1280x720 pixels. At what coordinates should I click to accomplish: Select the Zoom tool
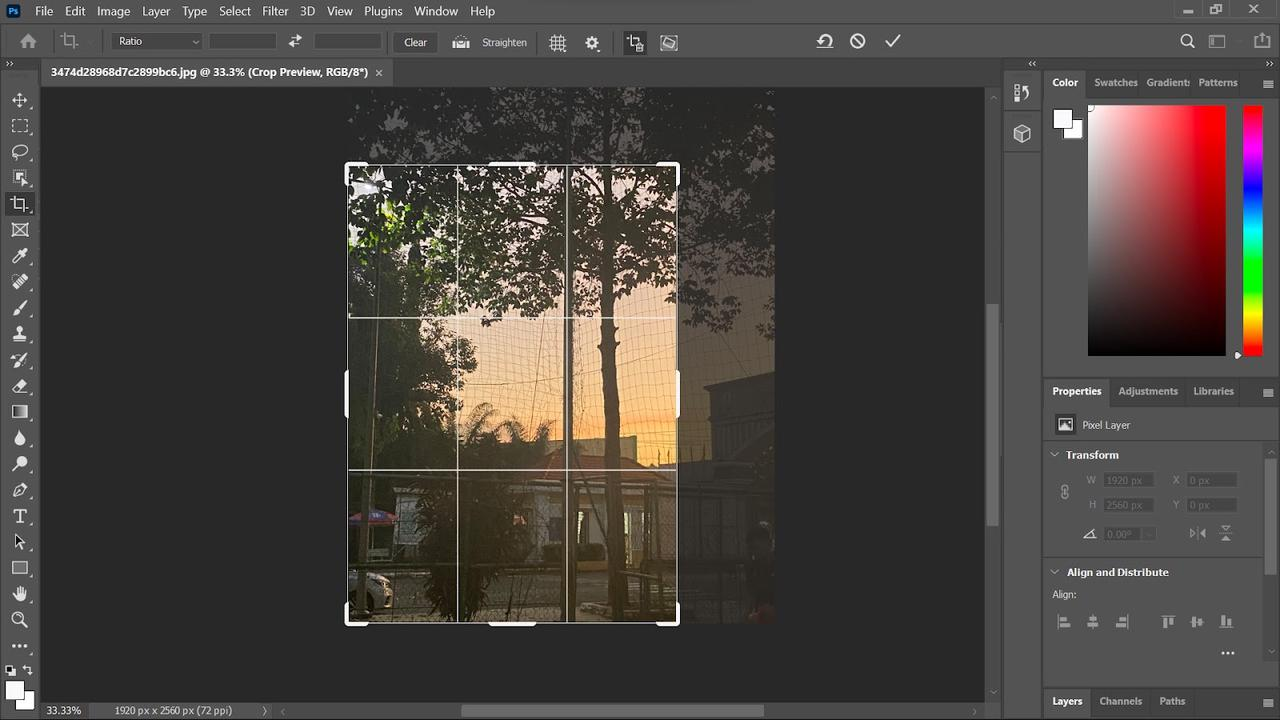[20, 620]
